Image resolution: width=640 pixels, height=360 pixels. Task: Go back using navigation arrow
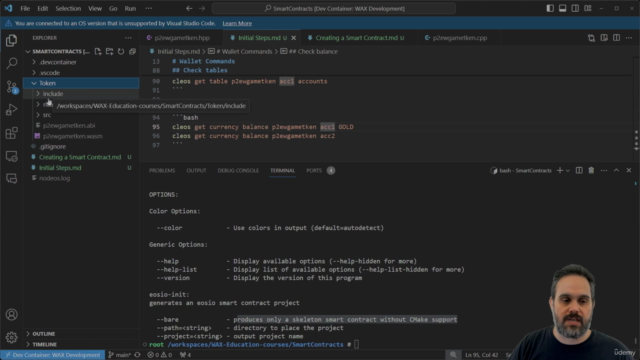click(x=189, y=8)
